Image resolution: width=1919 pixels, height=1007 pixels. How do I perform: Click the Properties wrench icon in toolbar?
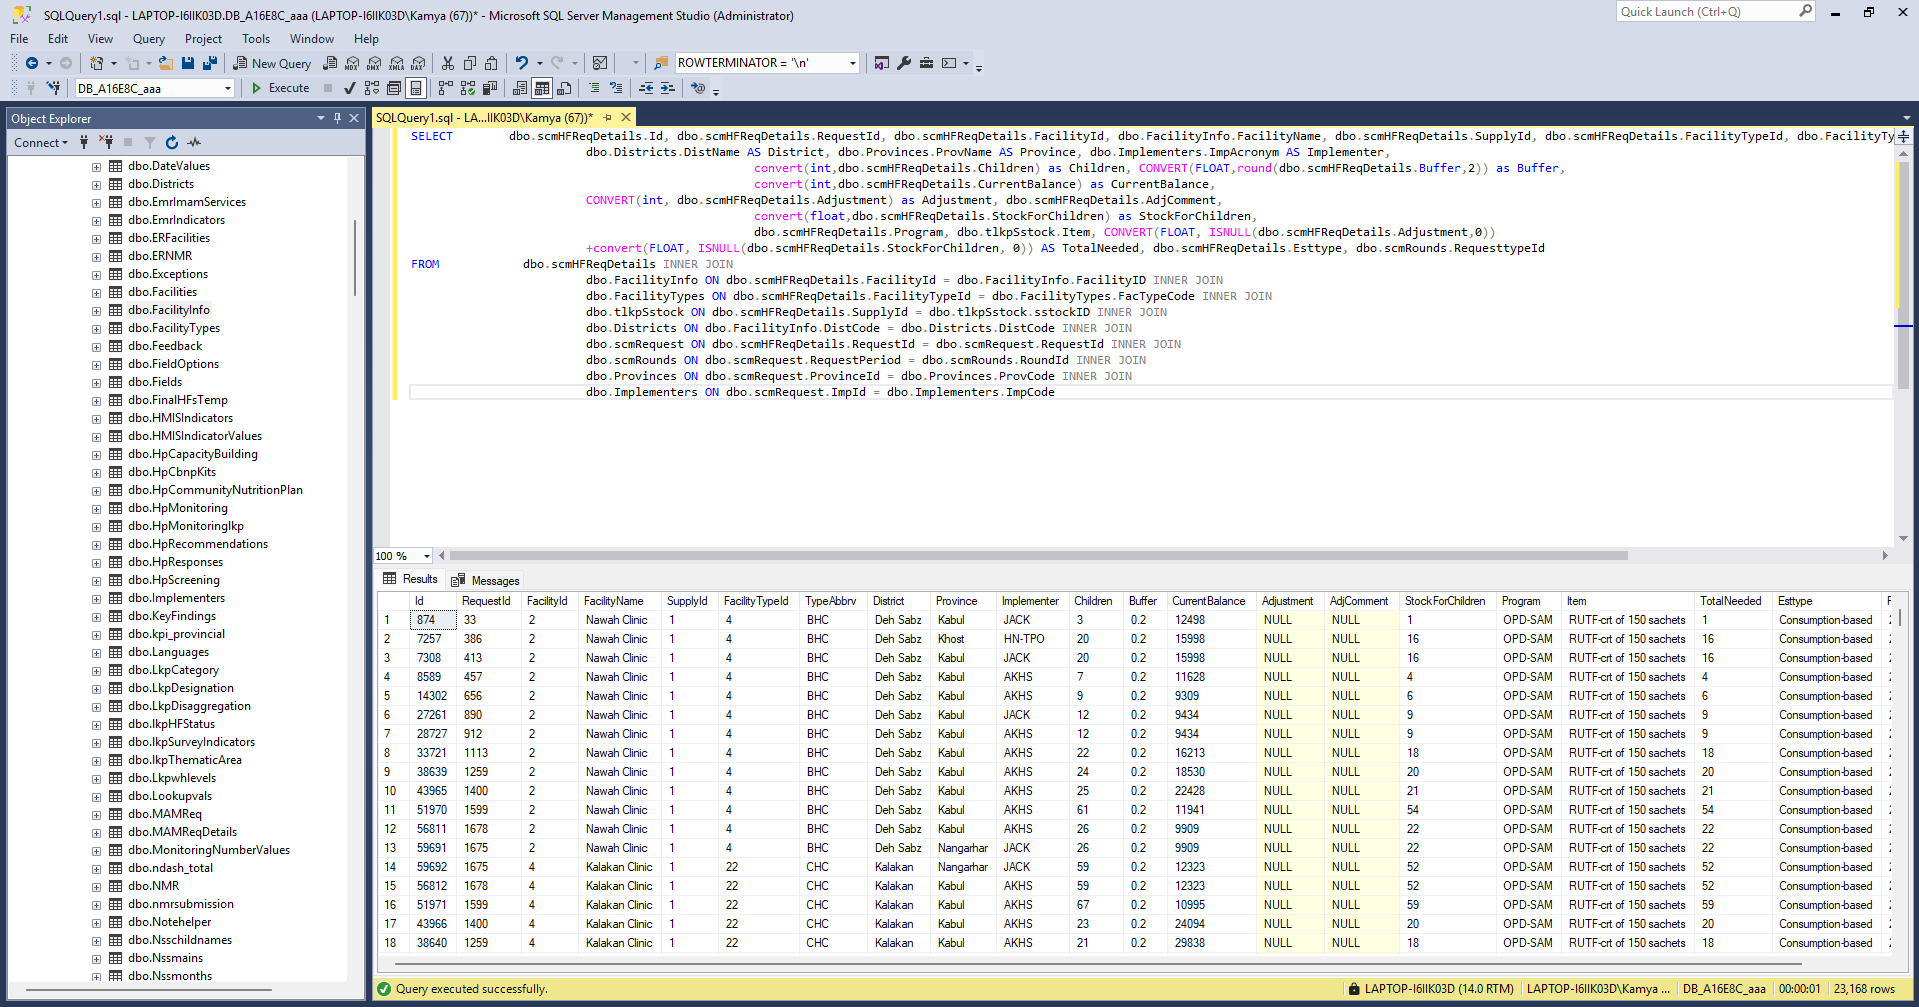(x=904, y=63)
